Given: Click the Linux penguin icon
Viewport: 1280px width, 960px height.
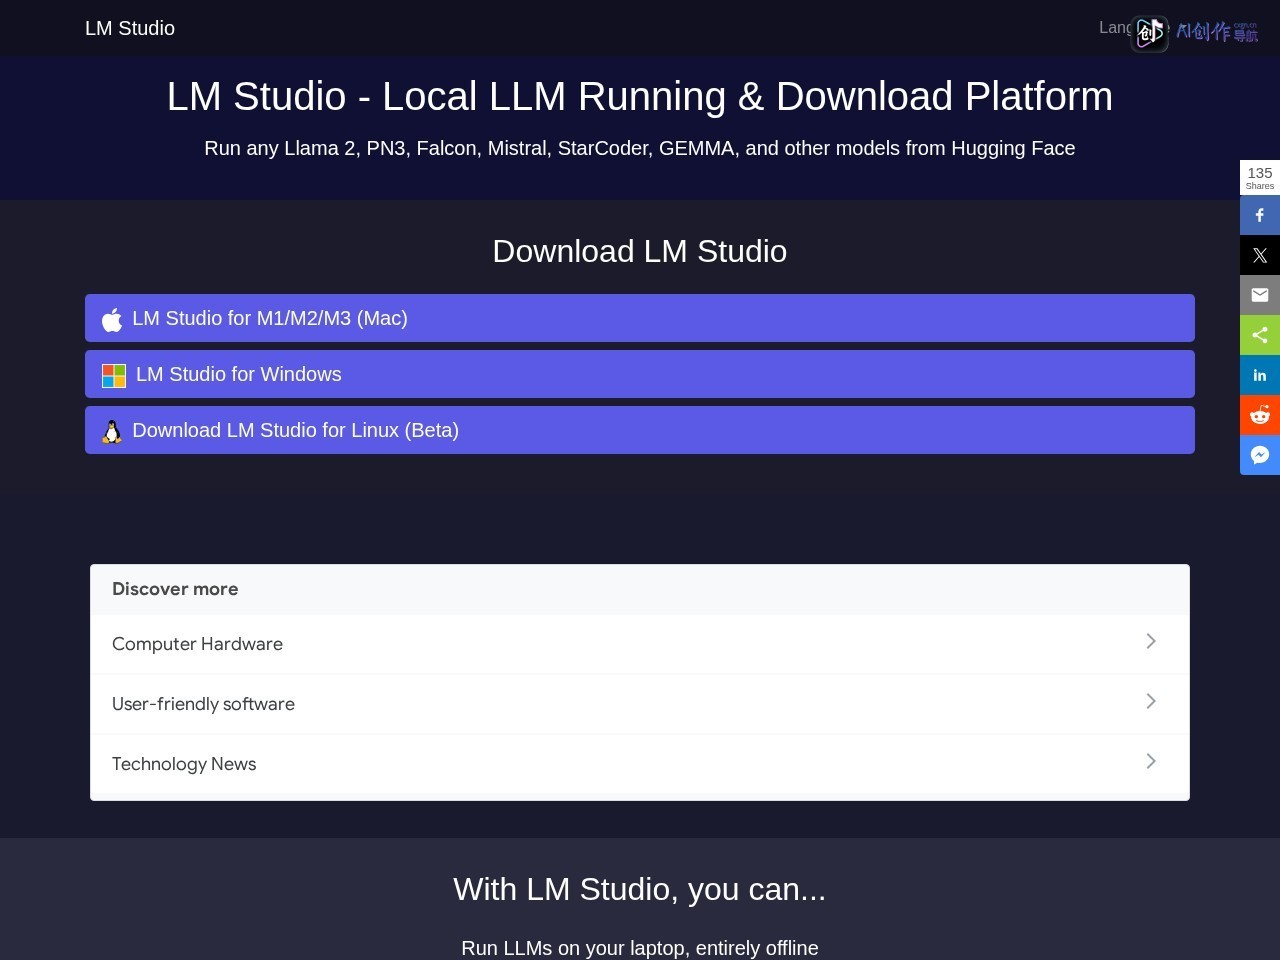Looking at the screenshot, I should 112,431.
